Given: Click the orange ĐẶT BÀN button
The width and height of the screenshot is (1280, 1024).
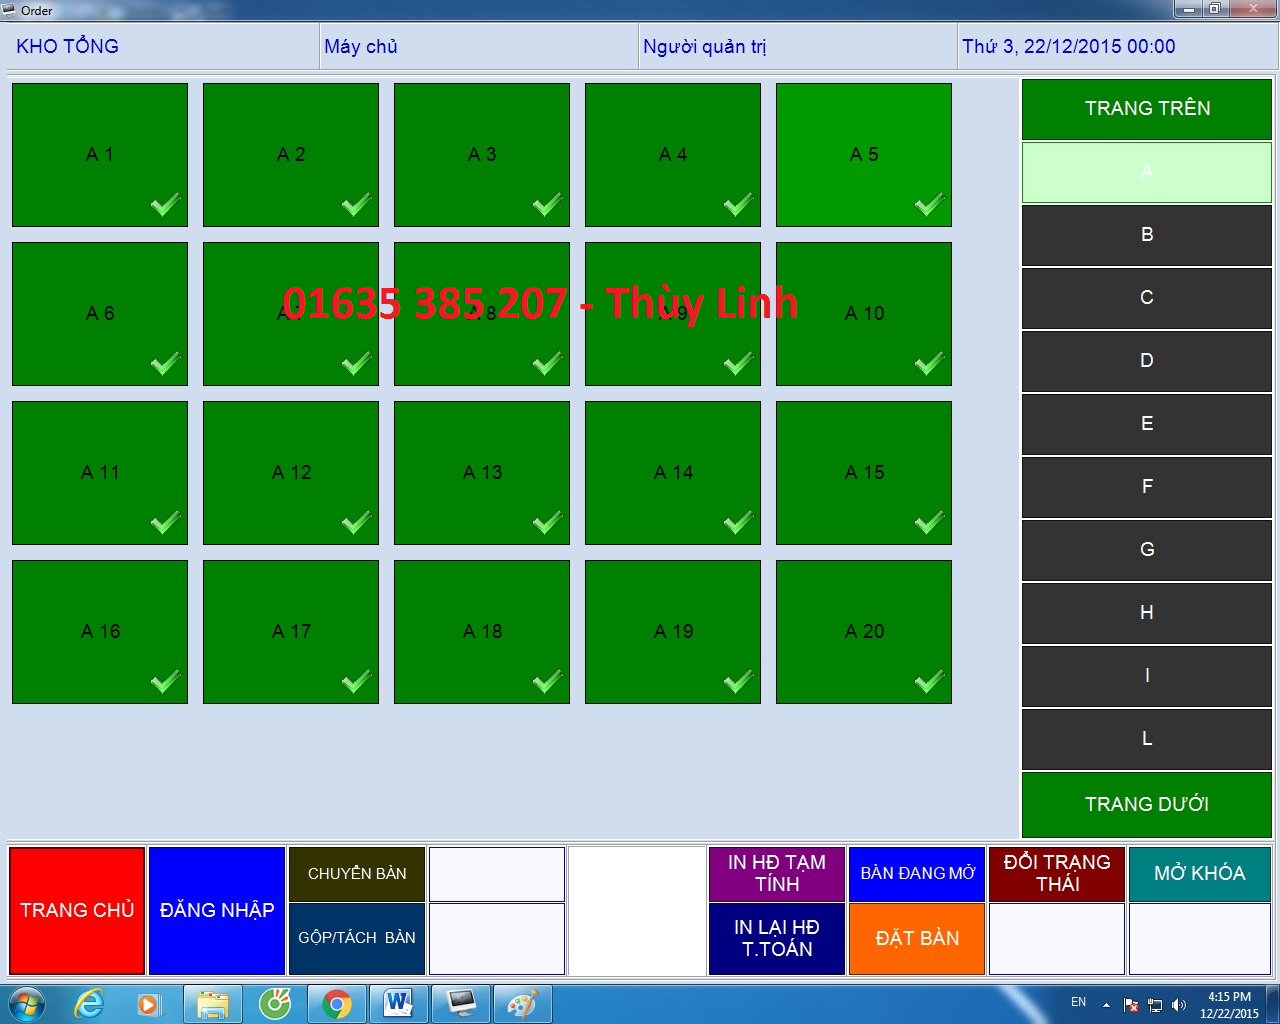Looking at the screenshot, I should [x=917, y=939].
